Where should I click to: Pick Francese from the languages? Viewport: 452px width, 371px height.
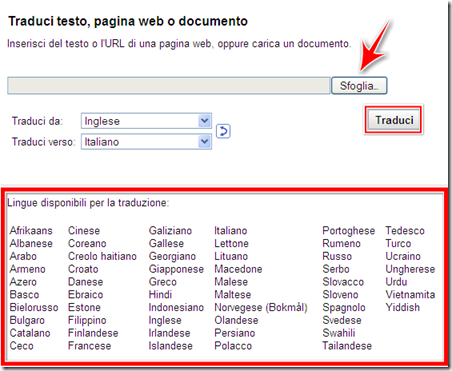[90, 346]
